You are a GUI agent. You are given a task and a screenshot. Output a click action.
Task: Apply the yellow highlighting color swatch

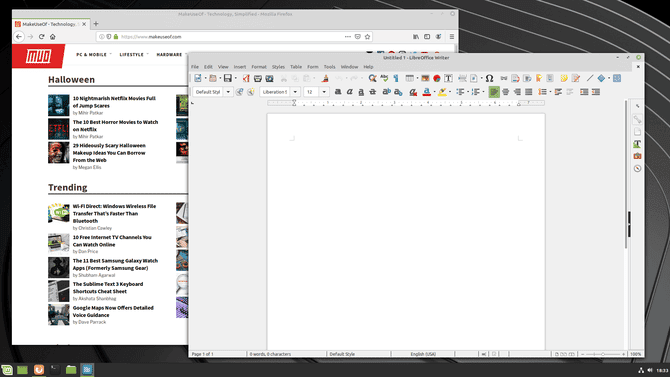[x=442, y=92]
